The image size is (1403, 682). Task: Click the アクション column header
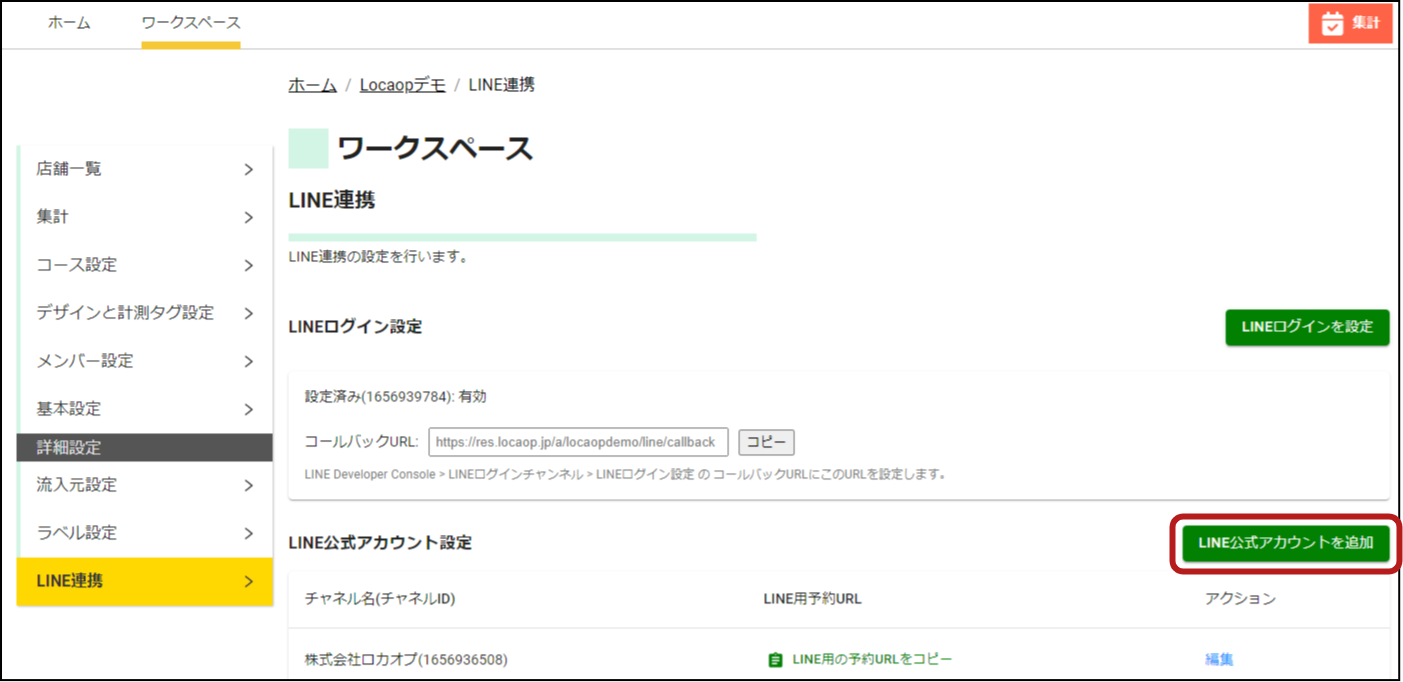(1241, 599)
